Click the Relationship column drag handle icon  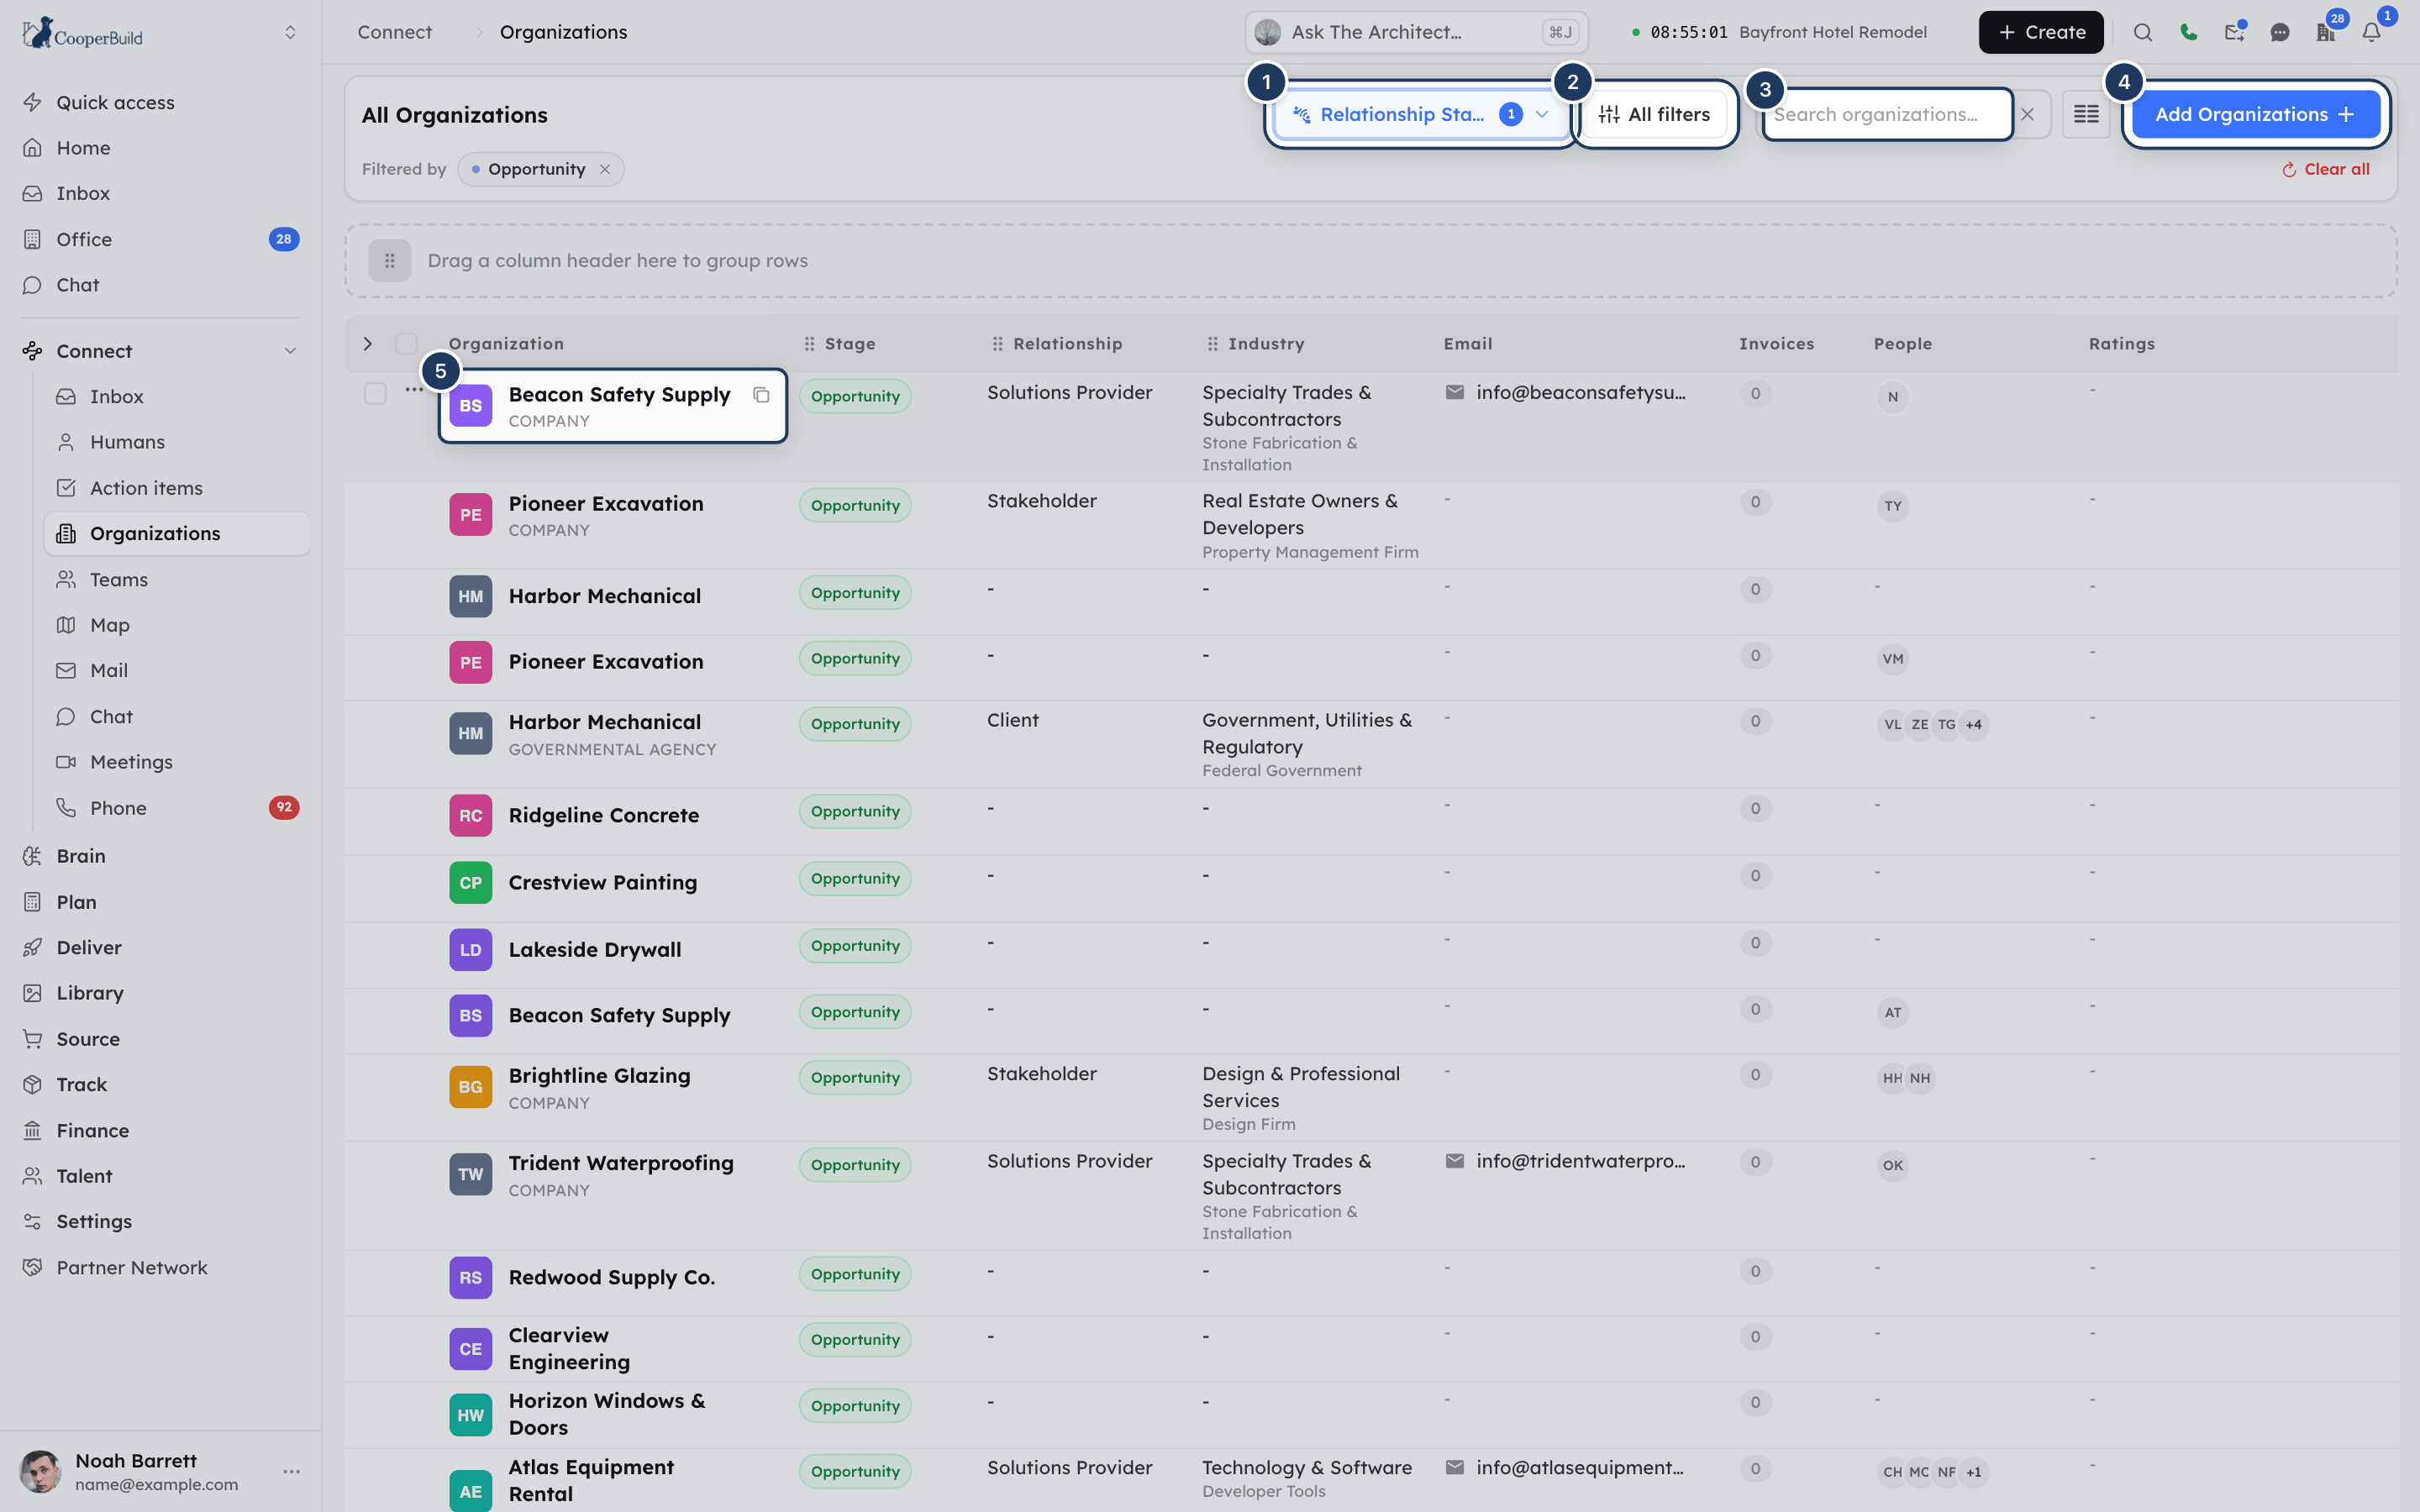[x=997, y=344]
